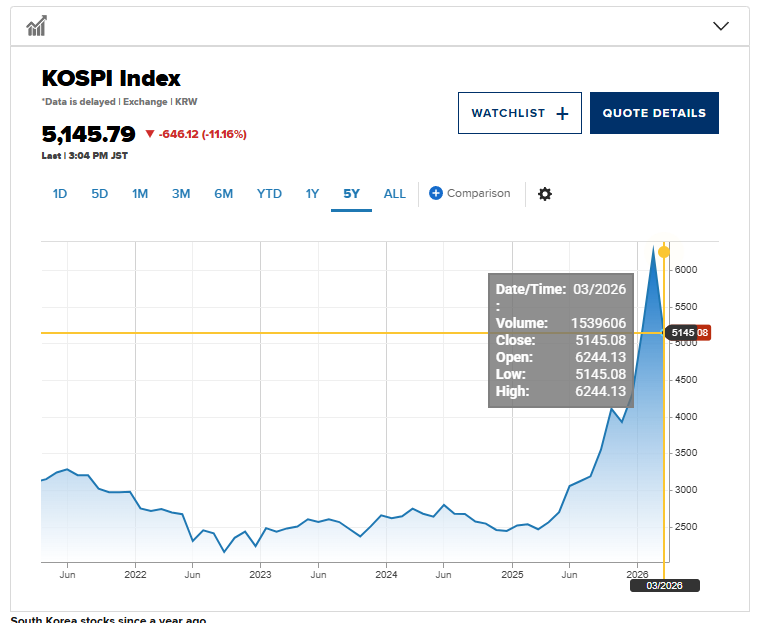Viewport: 761px width, 623px height.
Task: Click the 2500 y-axis label
Action: click(x=686, y=527)
